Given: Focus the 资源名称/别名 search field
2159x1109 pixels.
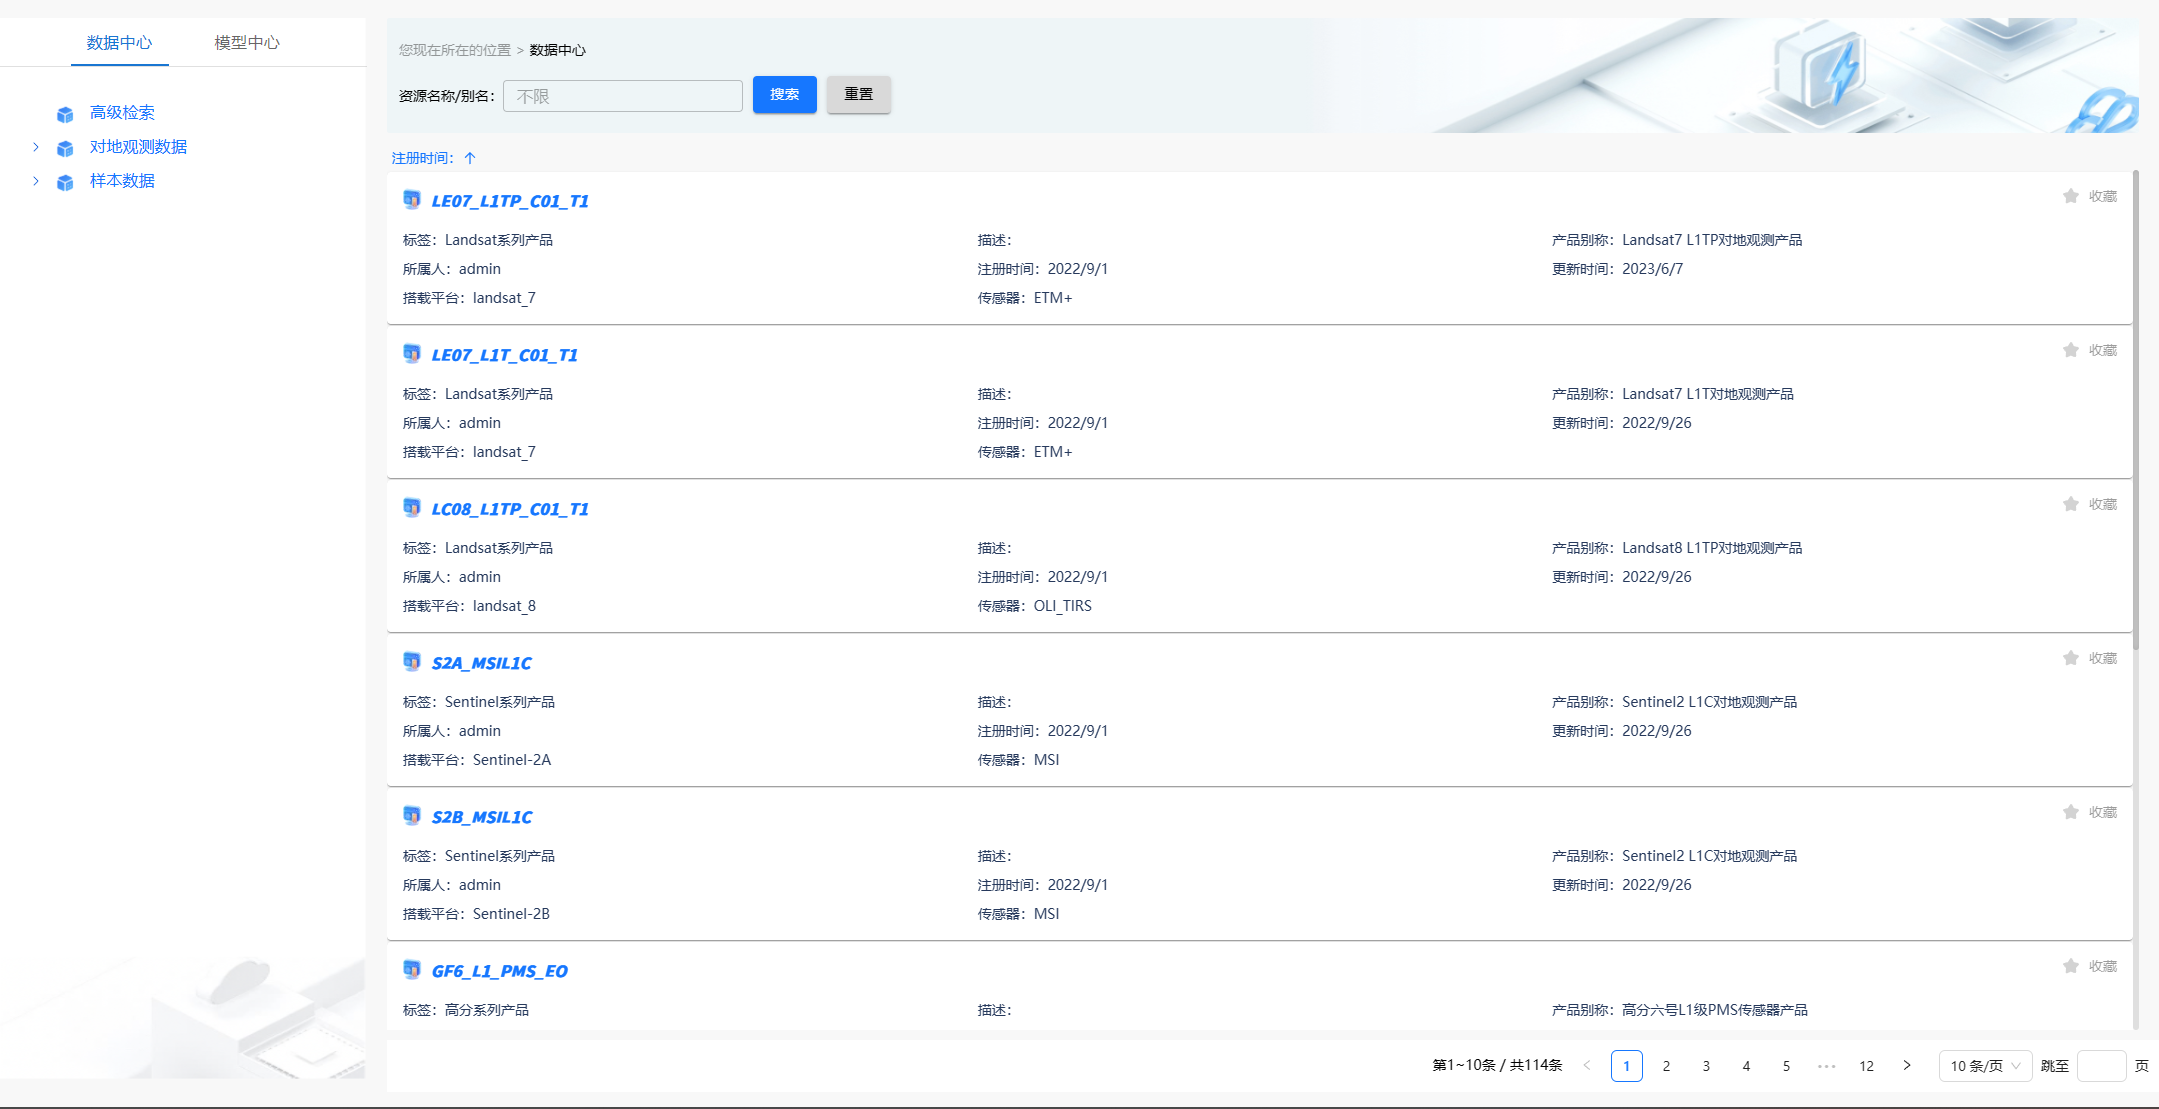Looking at the screenshot, I should (x=622, y=96).
